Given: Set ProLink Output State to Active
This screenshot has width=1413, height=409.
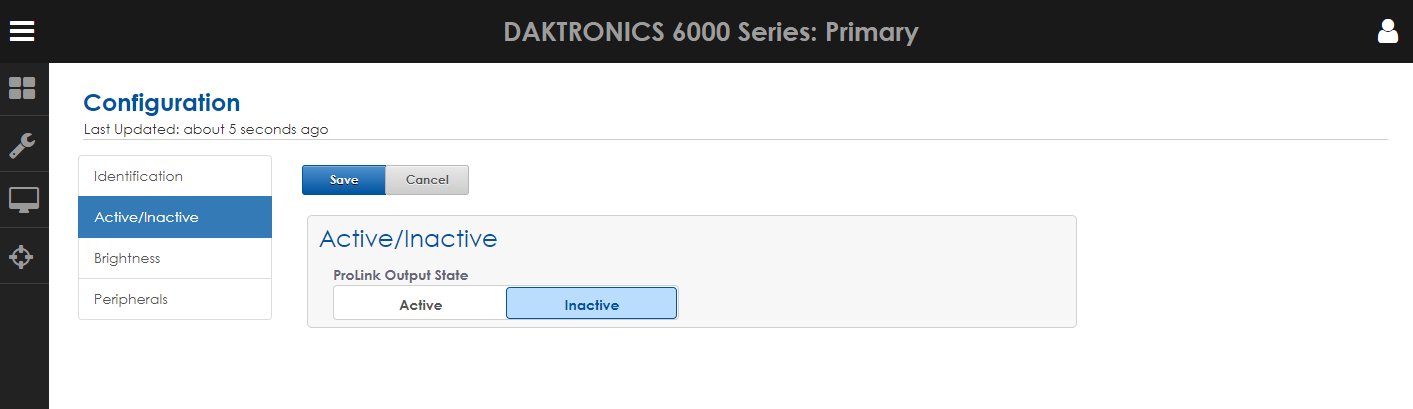Looking at the screenshot, I should (420, 304).
